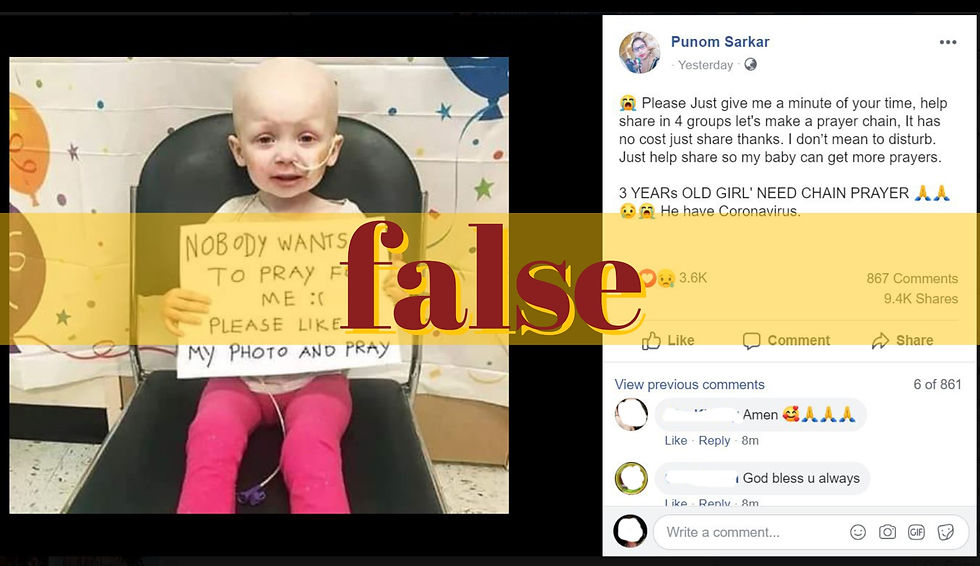Reply to the Amen comment
The width and height of the screenshot is (980, 566).
714,440
